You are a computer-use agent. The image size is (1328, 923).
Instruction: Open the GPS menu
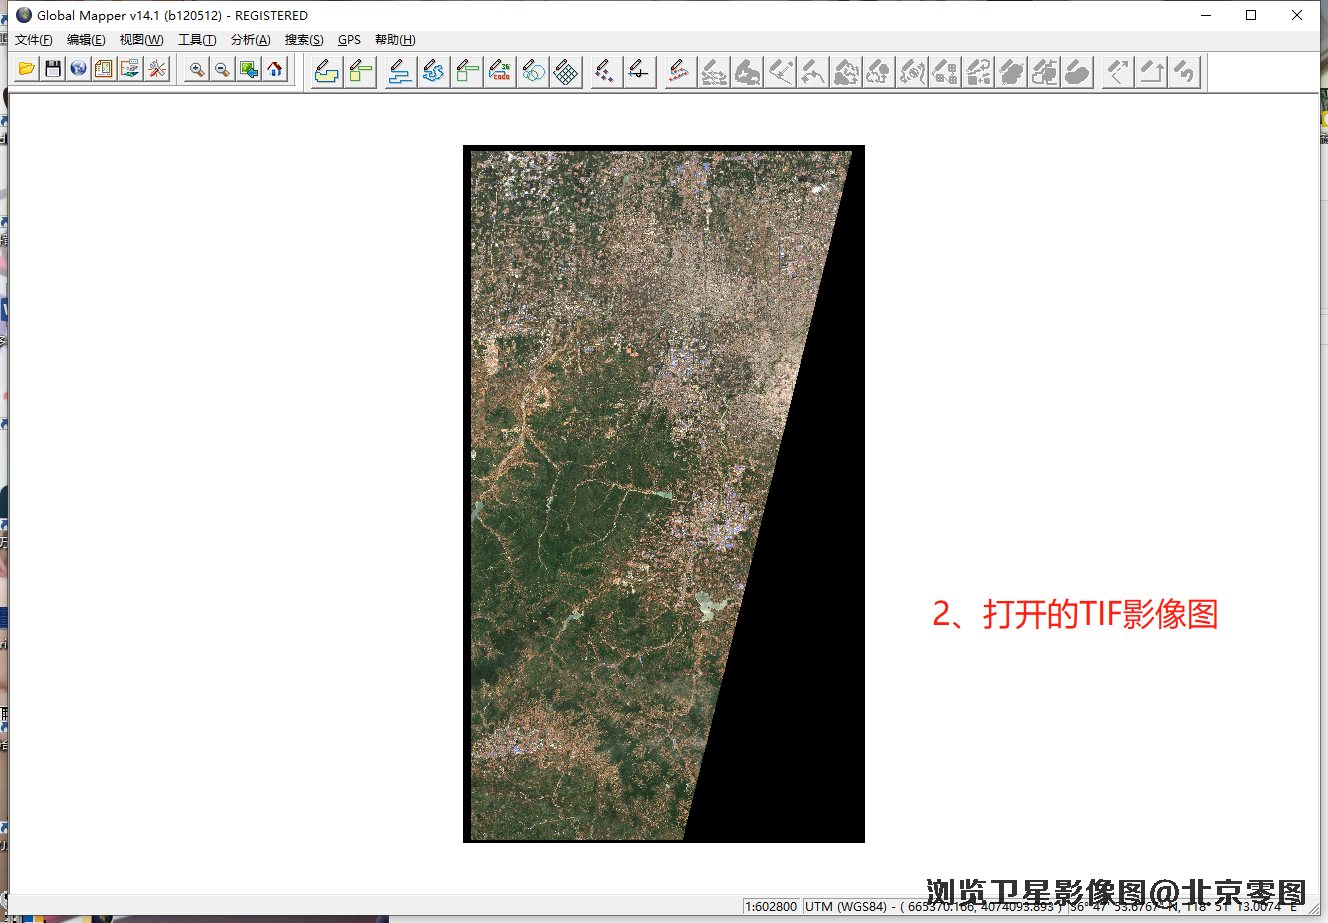tap(349, 40)
